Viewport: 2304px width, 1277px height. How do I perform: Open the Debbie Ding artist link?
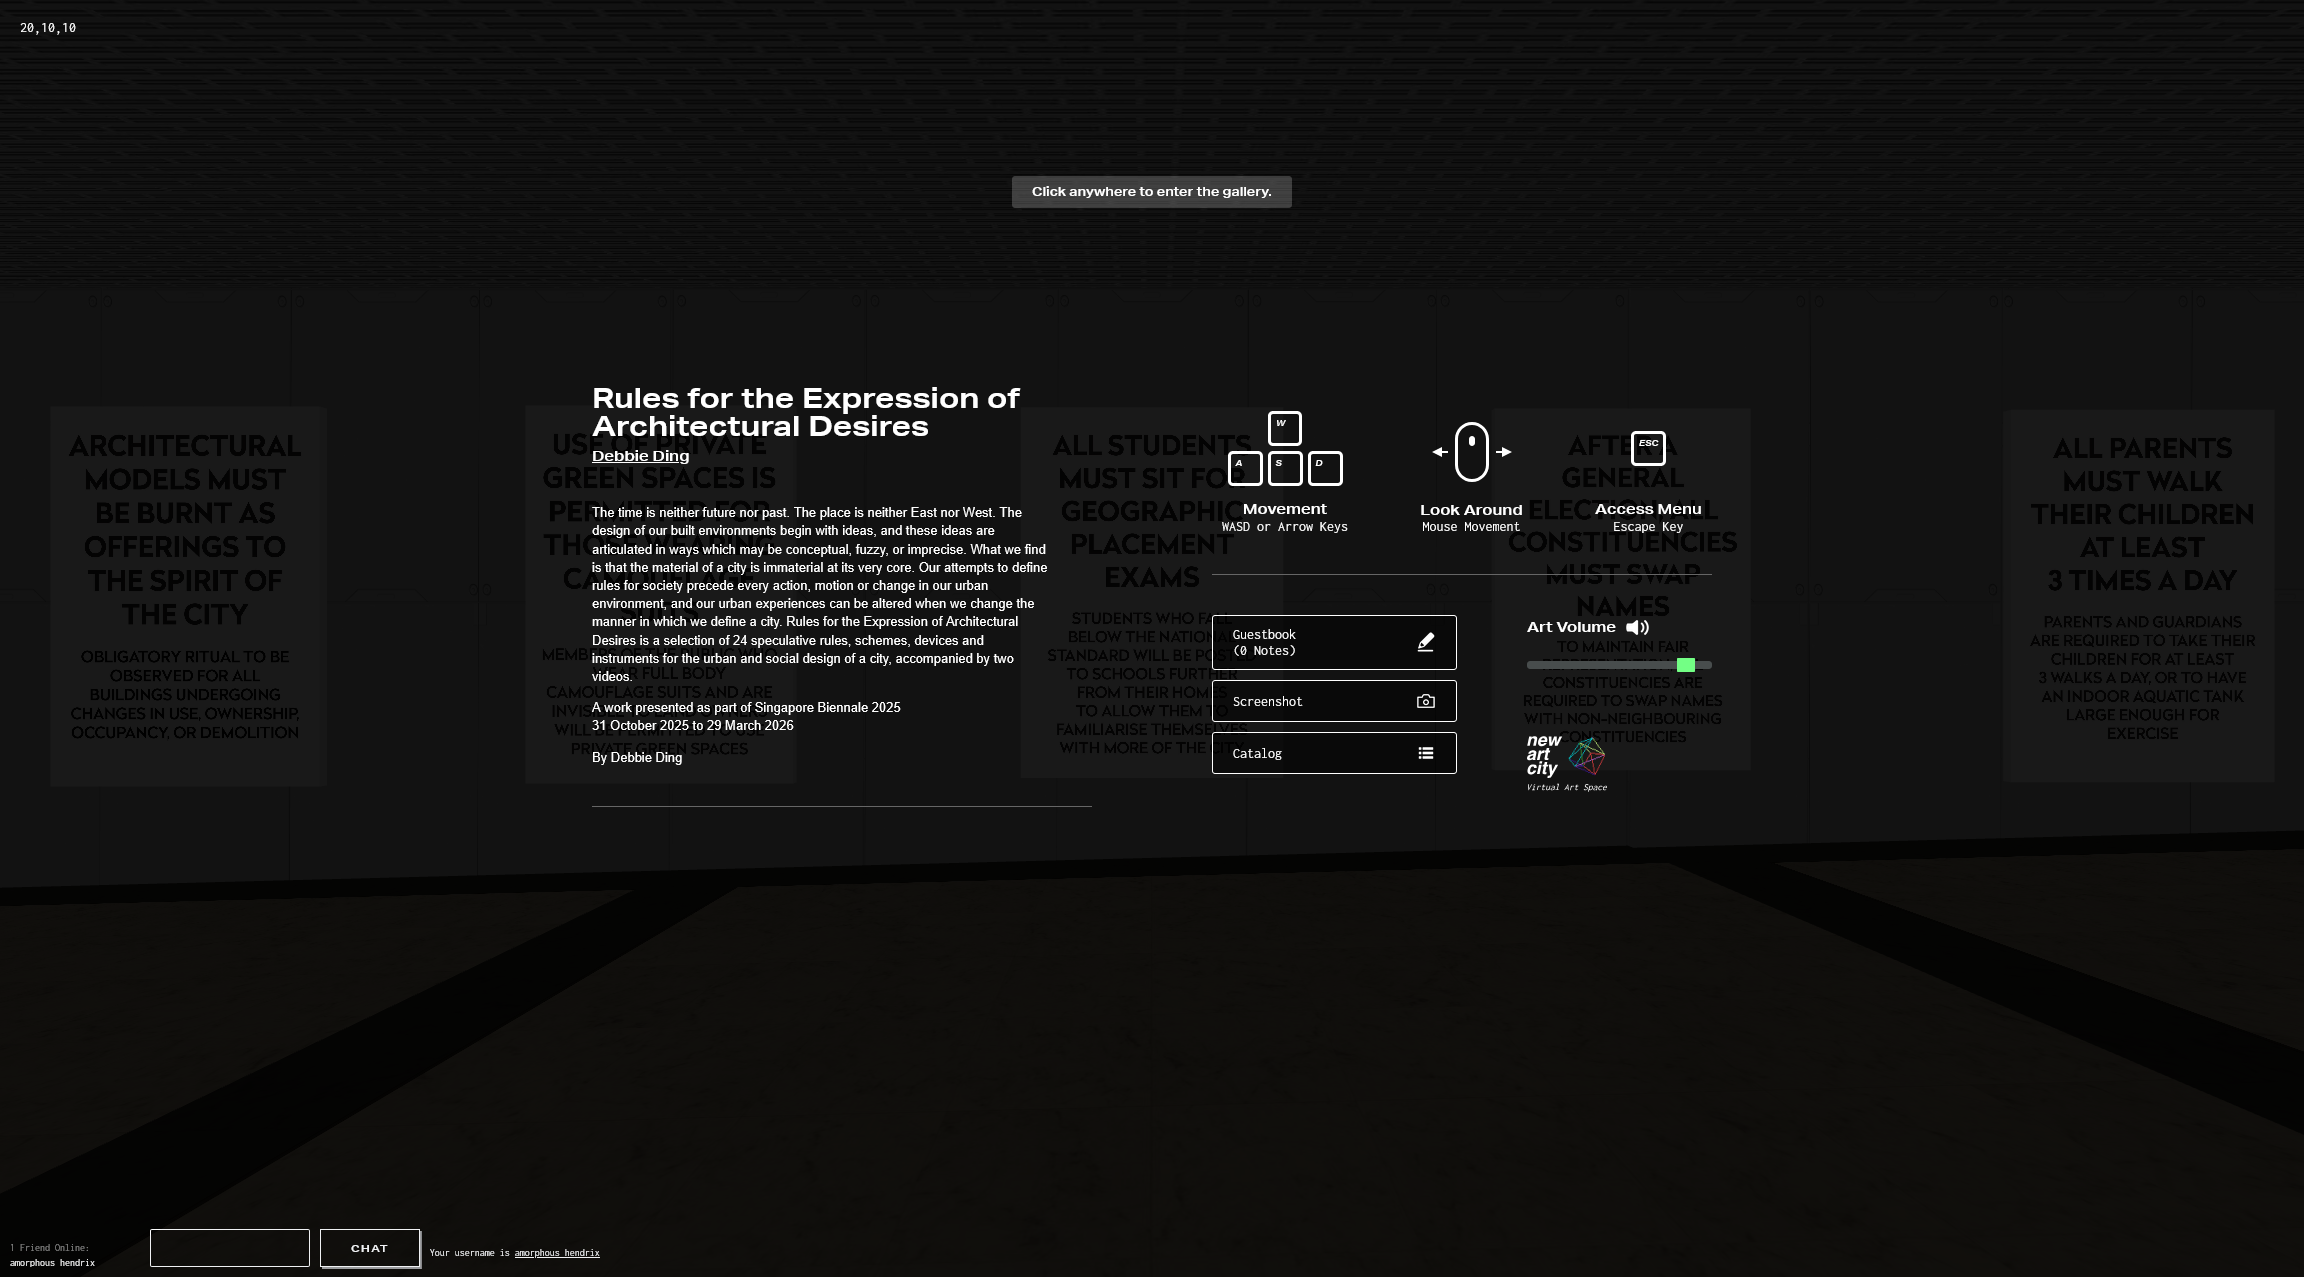640,456
